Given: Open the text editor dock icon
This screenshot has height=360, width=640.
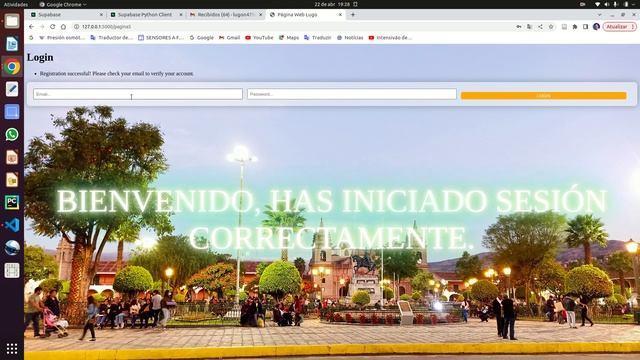Looking at the screenshot, I should 12,89.
